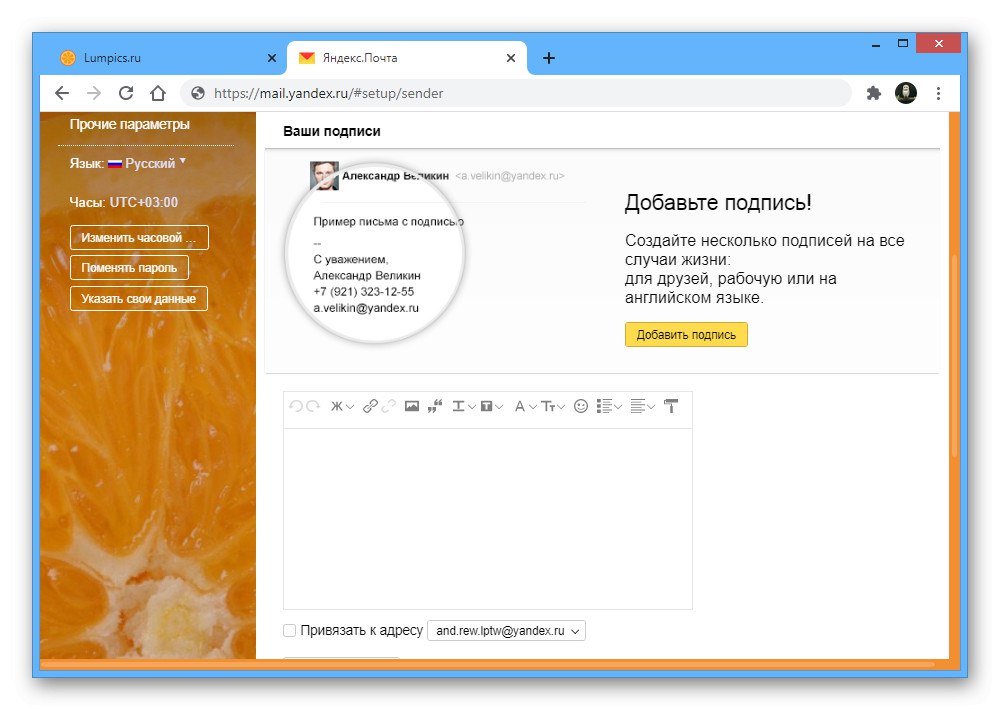Image resolution: width=1000 pixels, height=710 pixels.
Task: Maximize the browser window
Action: [902, 43]
